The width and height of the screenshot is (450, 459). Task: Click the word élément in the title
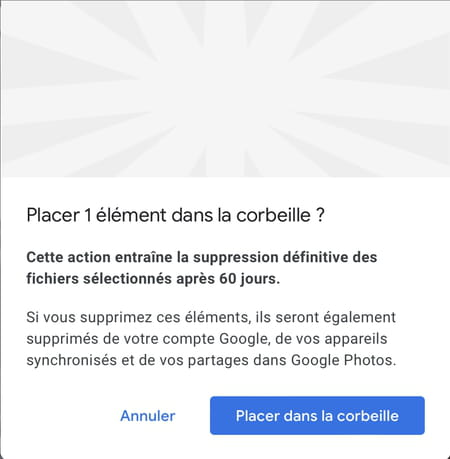[x=131, y=215]
